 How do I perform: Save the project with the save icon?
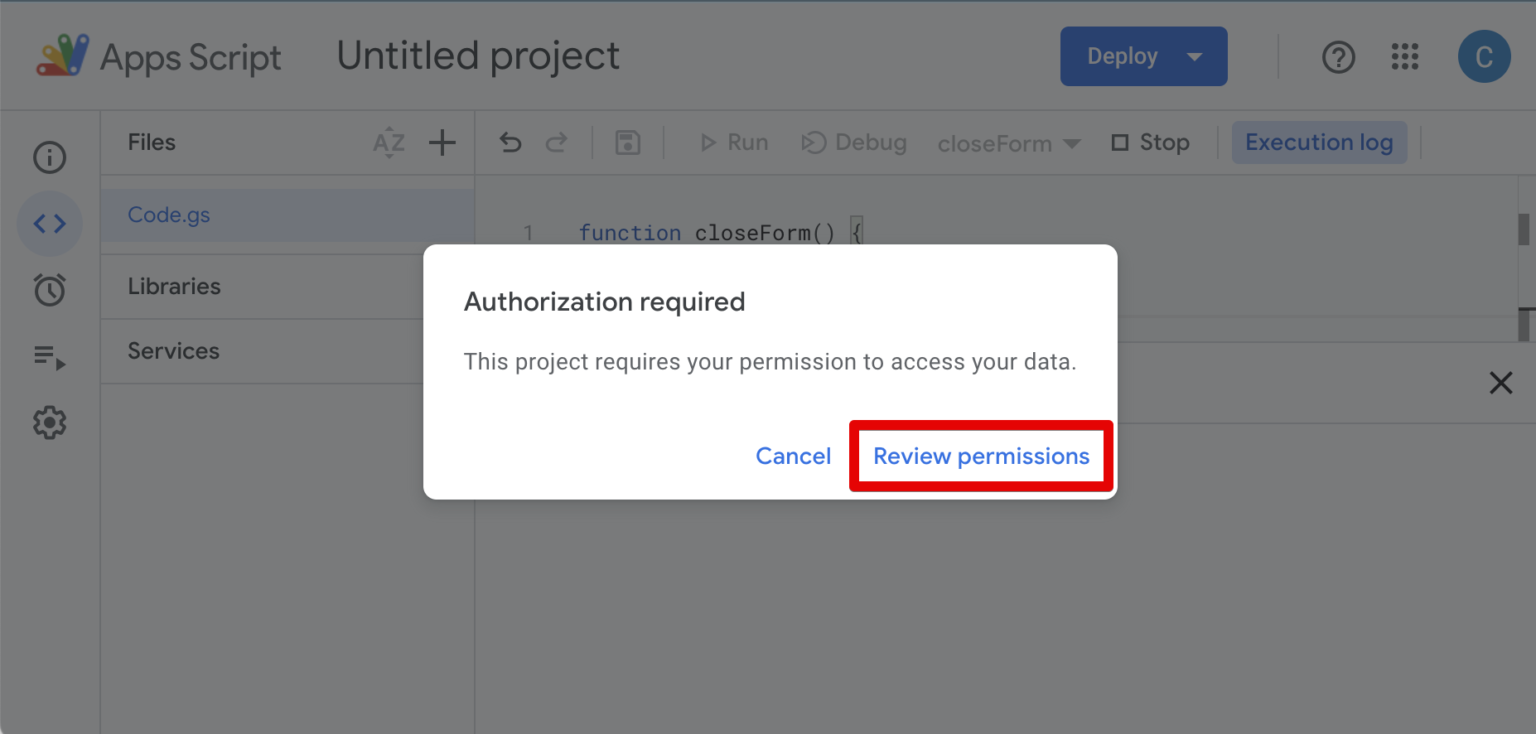[627, 142]
